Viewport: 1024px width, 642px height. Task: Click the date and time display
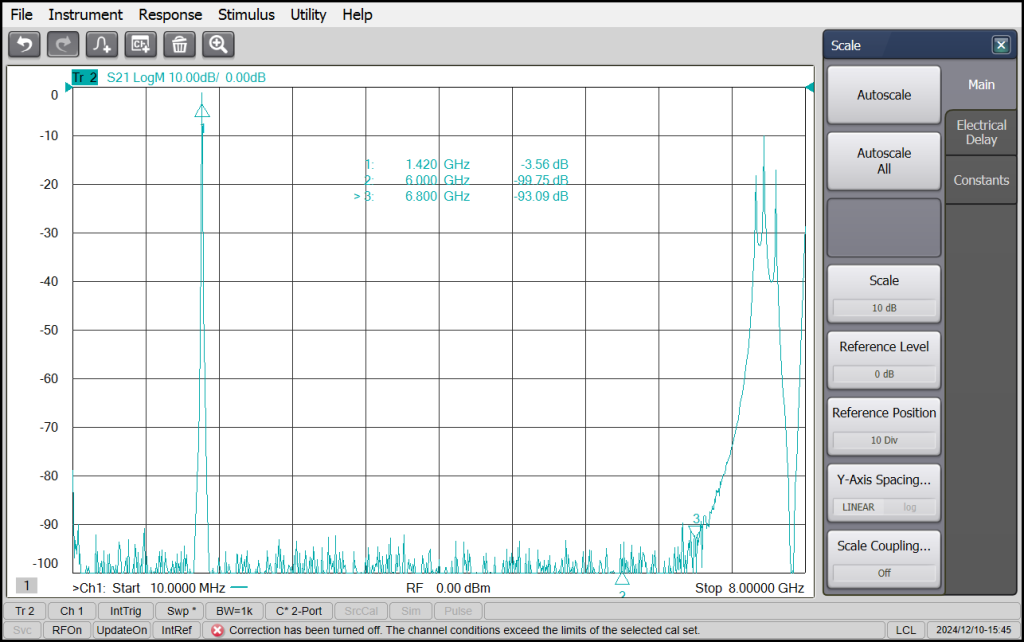pos(974,630)
